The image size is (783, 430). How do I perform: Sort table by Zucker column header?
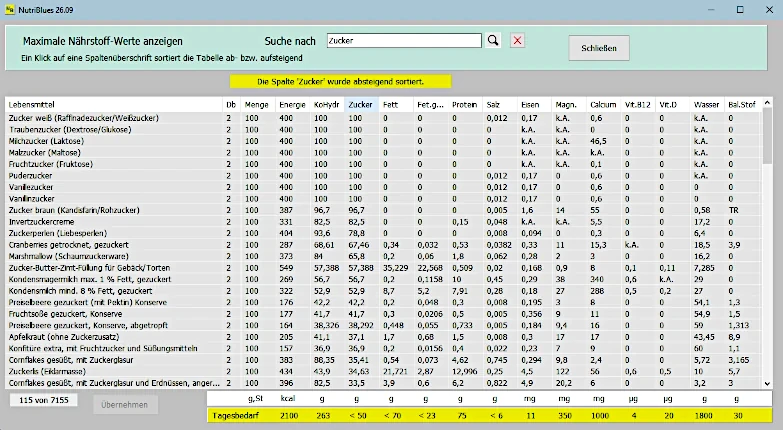pyautogui.click(x=360, y=104)
